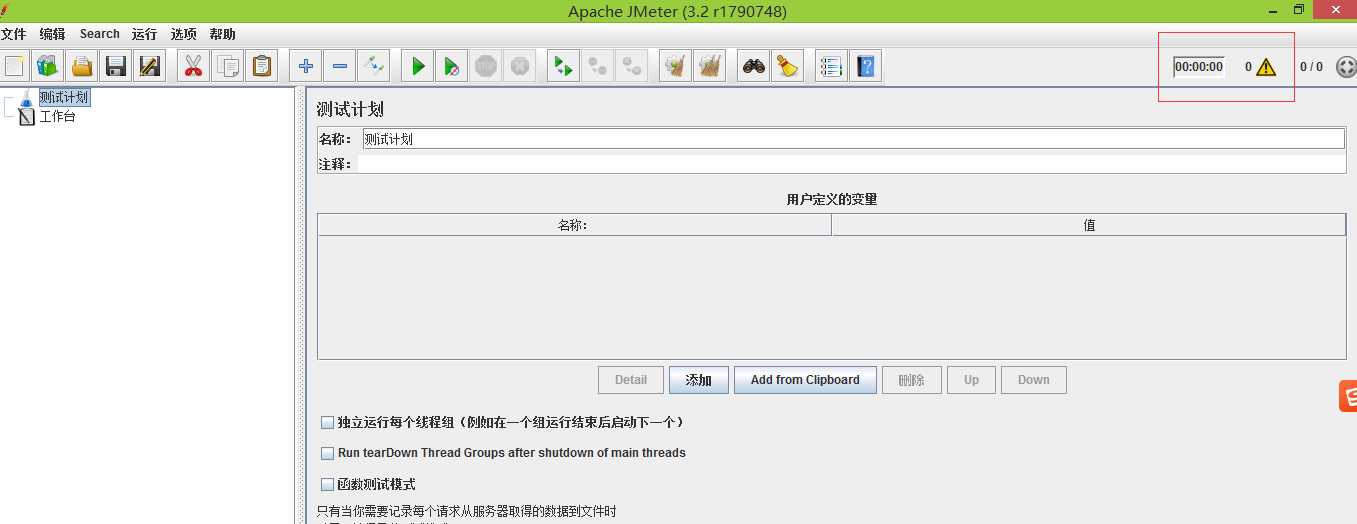Click the 值 column header in variables table
Screen dimensions: 1357x524
tap(1089, 225)
